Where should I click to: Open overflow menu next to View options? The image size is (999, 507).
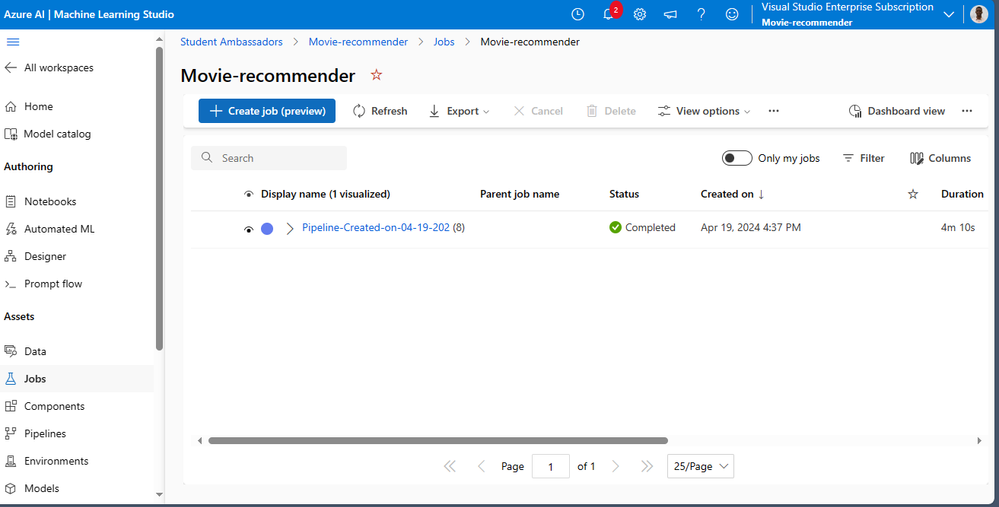pyautogui.click(x=773, y=111)
